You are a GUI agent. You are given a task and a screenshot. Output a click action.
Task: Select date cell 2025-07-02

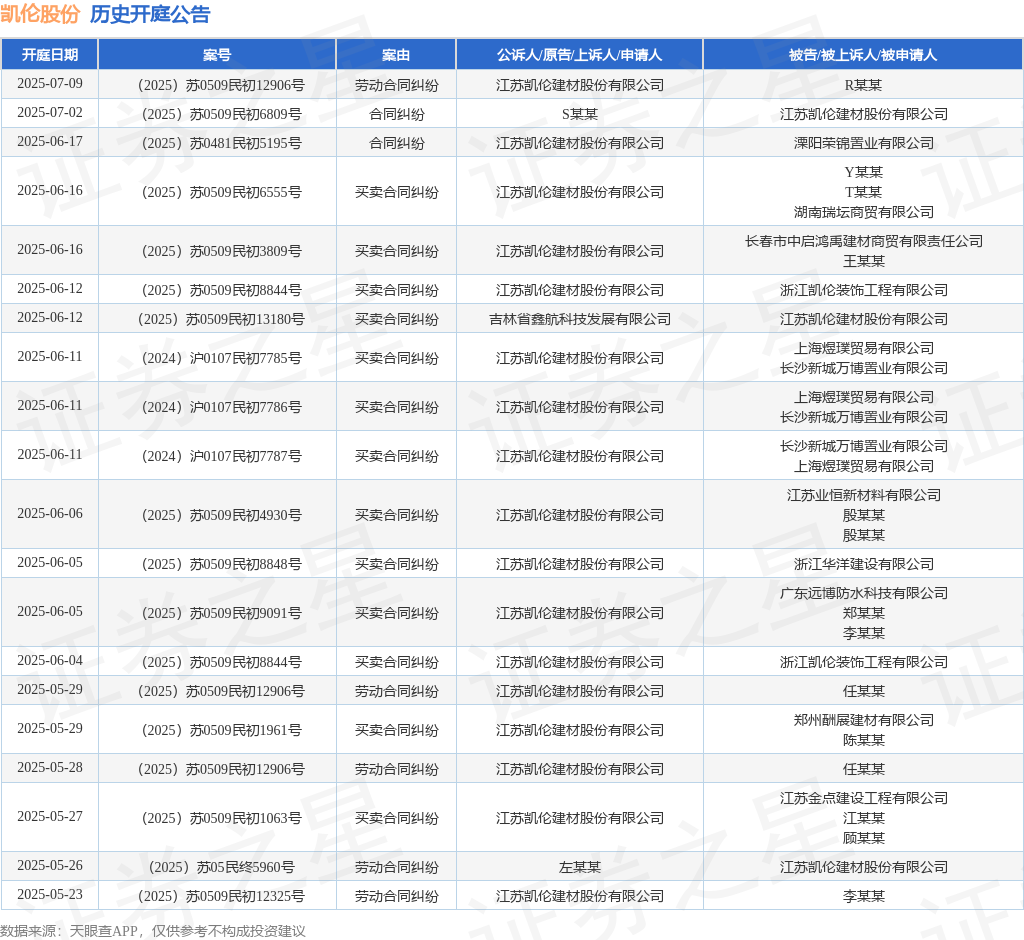tap(50, 112)
